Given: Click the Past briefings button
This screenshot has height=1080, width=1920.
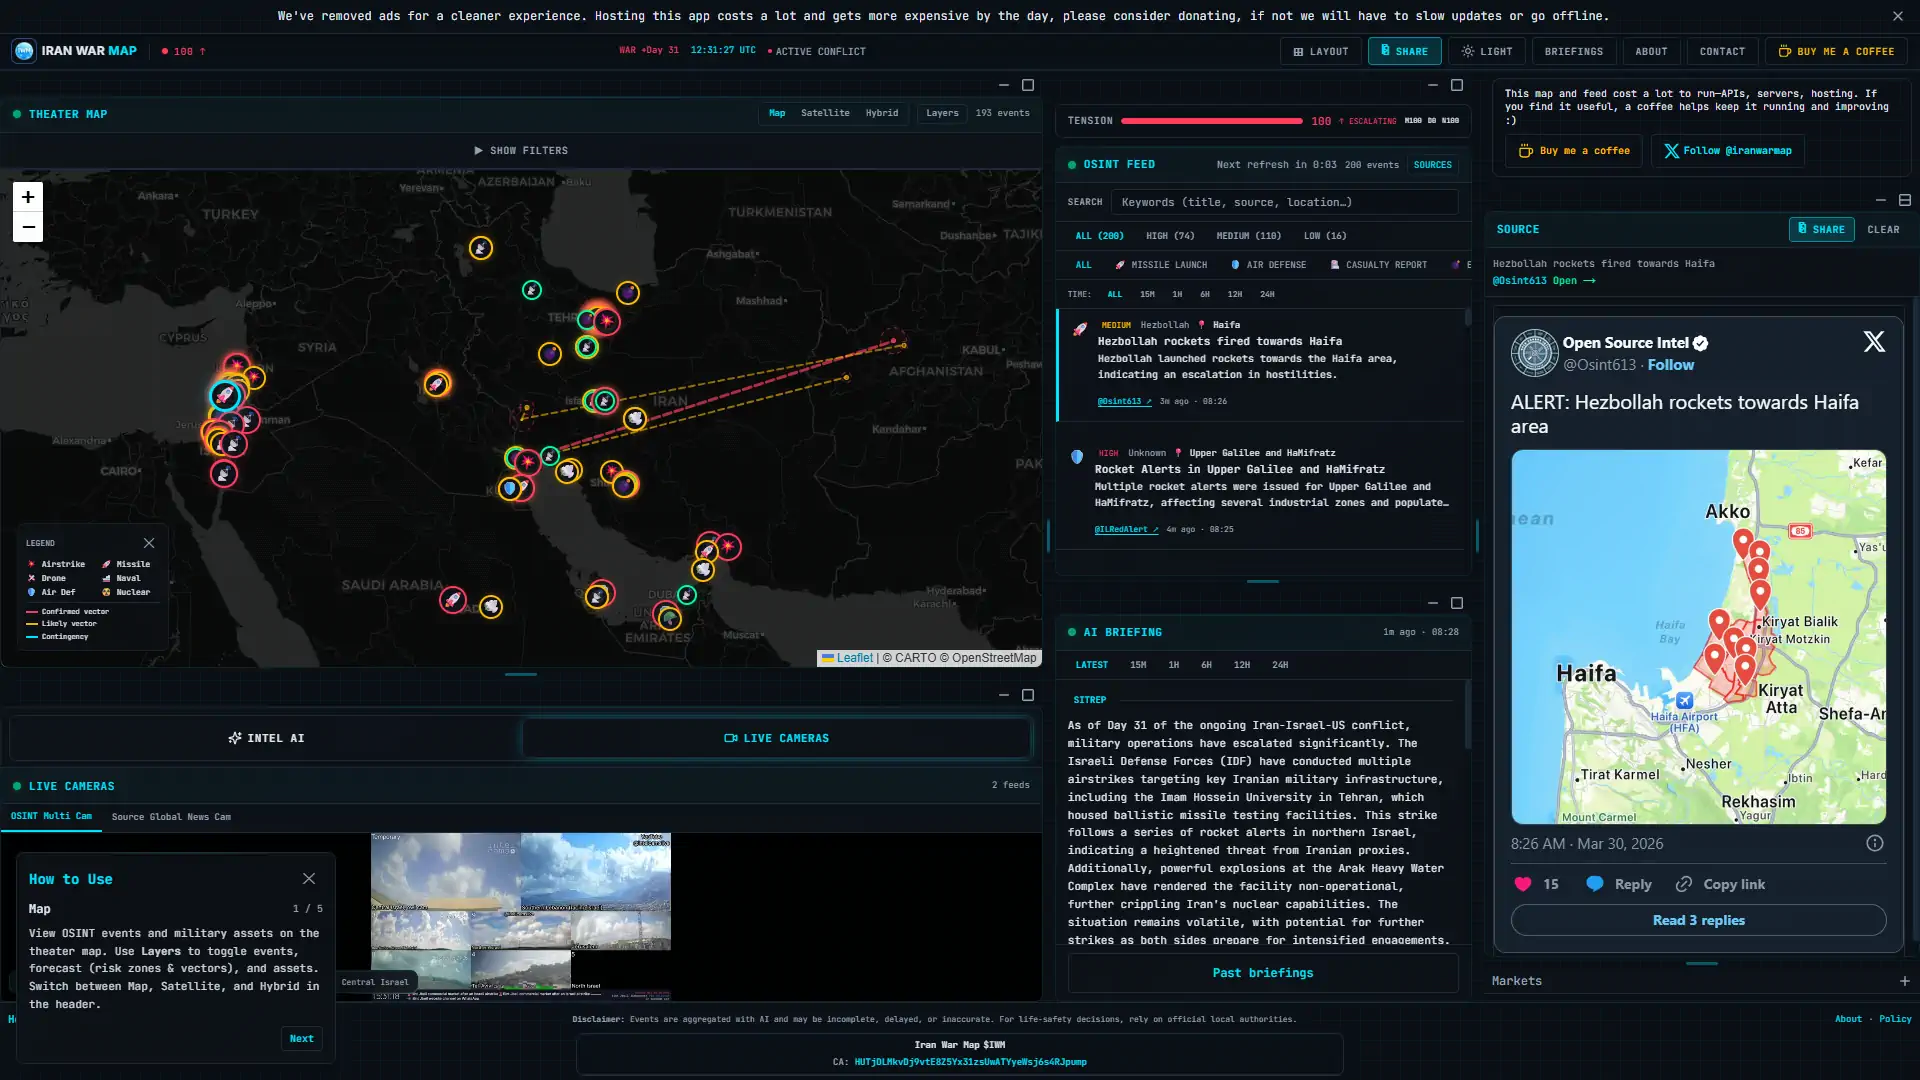Looking at the screenshot, I should pos(1262,972).
